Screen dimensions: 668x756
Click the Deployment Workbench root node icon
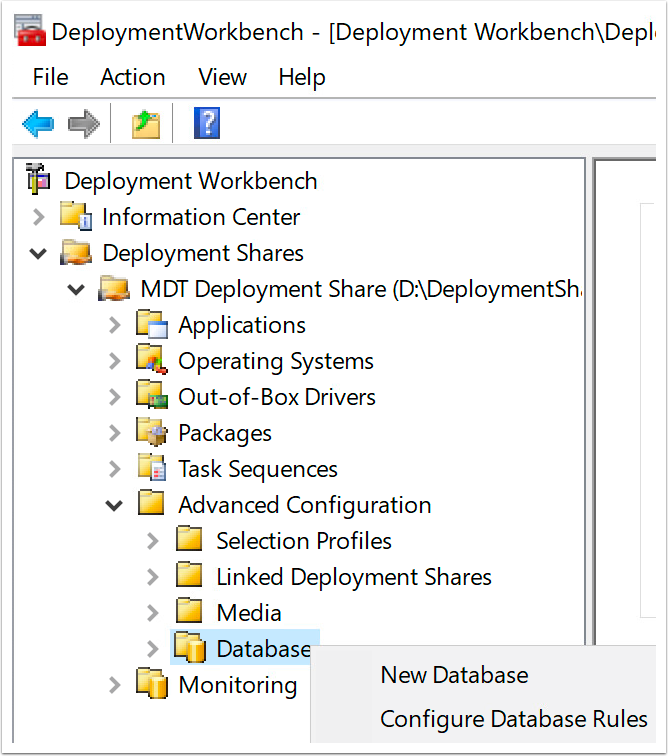(x=38, y=179)
